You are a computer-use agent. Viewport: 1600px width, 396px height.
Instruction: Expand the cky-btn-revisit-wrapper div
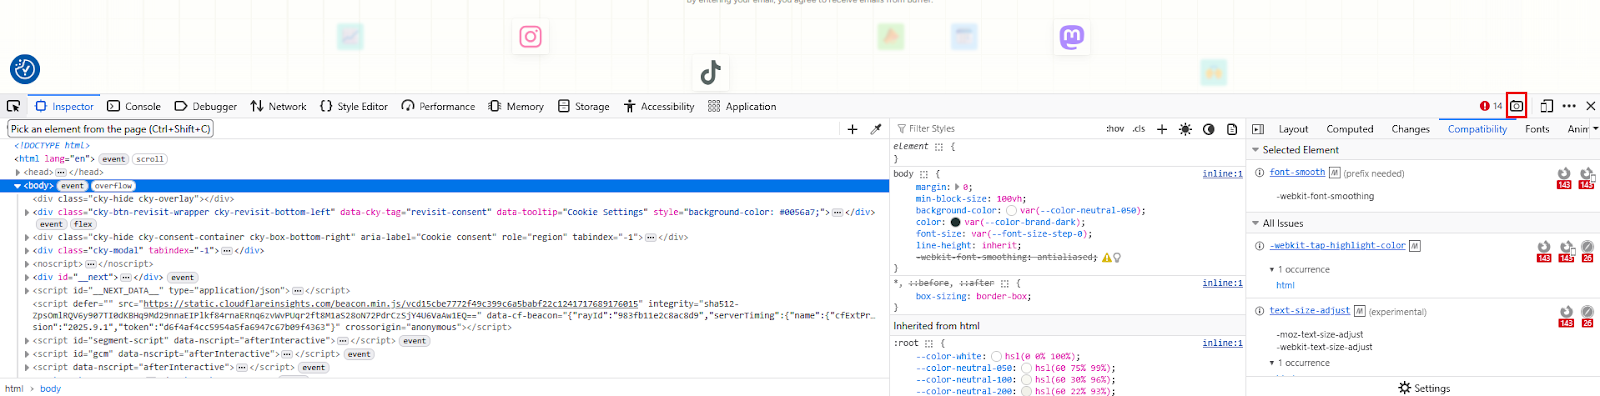(x=27, y=212)
